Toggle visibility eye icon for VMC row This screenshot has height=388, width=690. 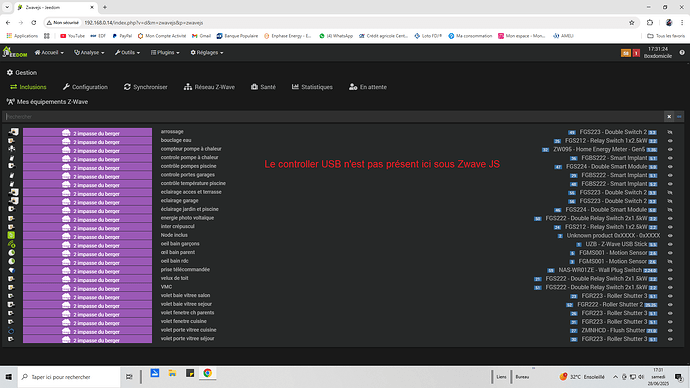tap(670, 287)
